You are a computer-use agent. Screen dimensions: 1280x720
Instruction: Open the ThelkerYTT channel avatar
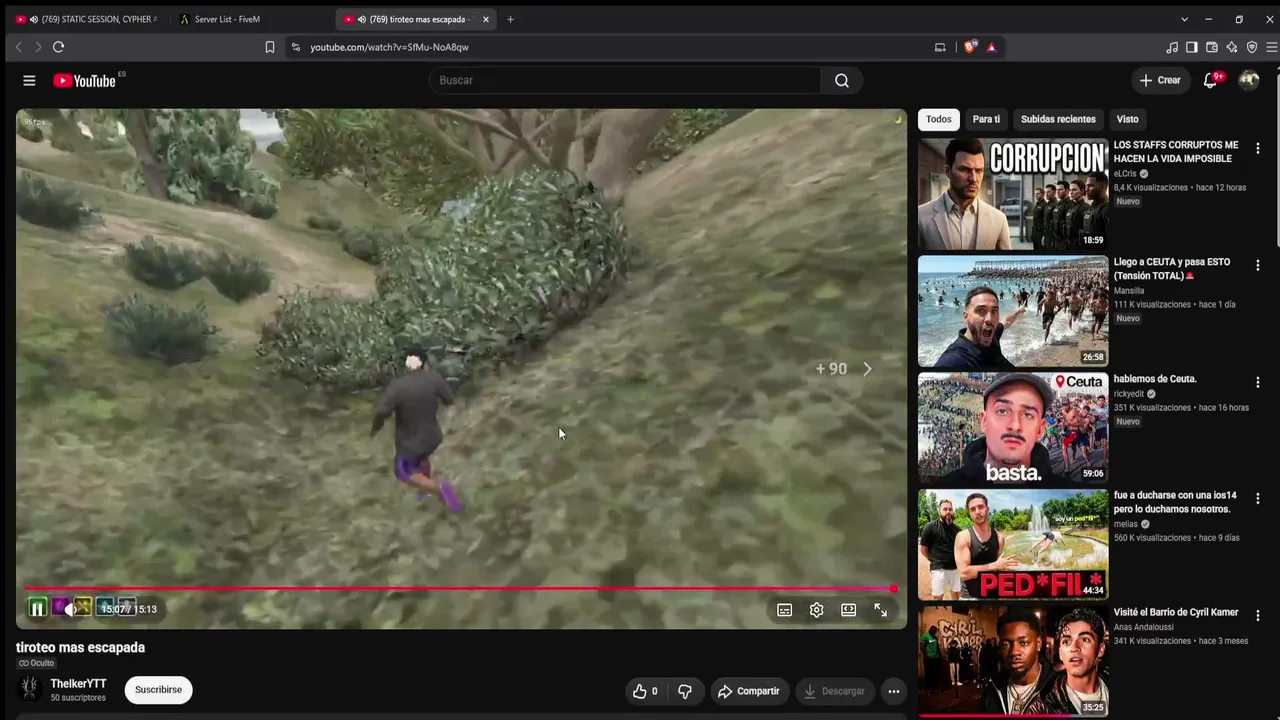click(30, 688)
